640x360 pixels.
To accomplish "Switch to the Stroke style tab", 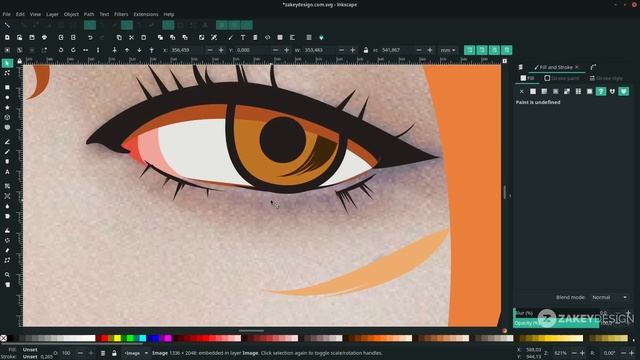I will pyautogui.click(x=606, y=78).
